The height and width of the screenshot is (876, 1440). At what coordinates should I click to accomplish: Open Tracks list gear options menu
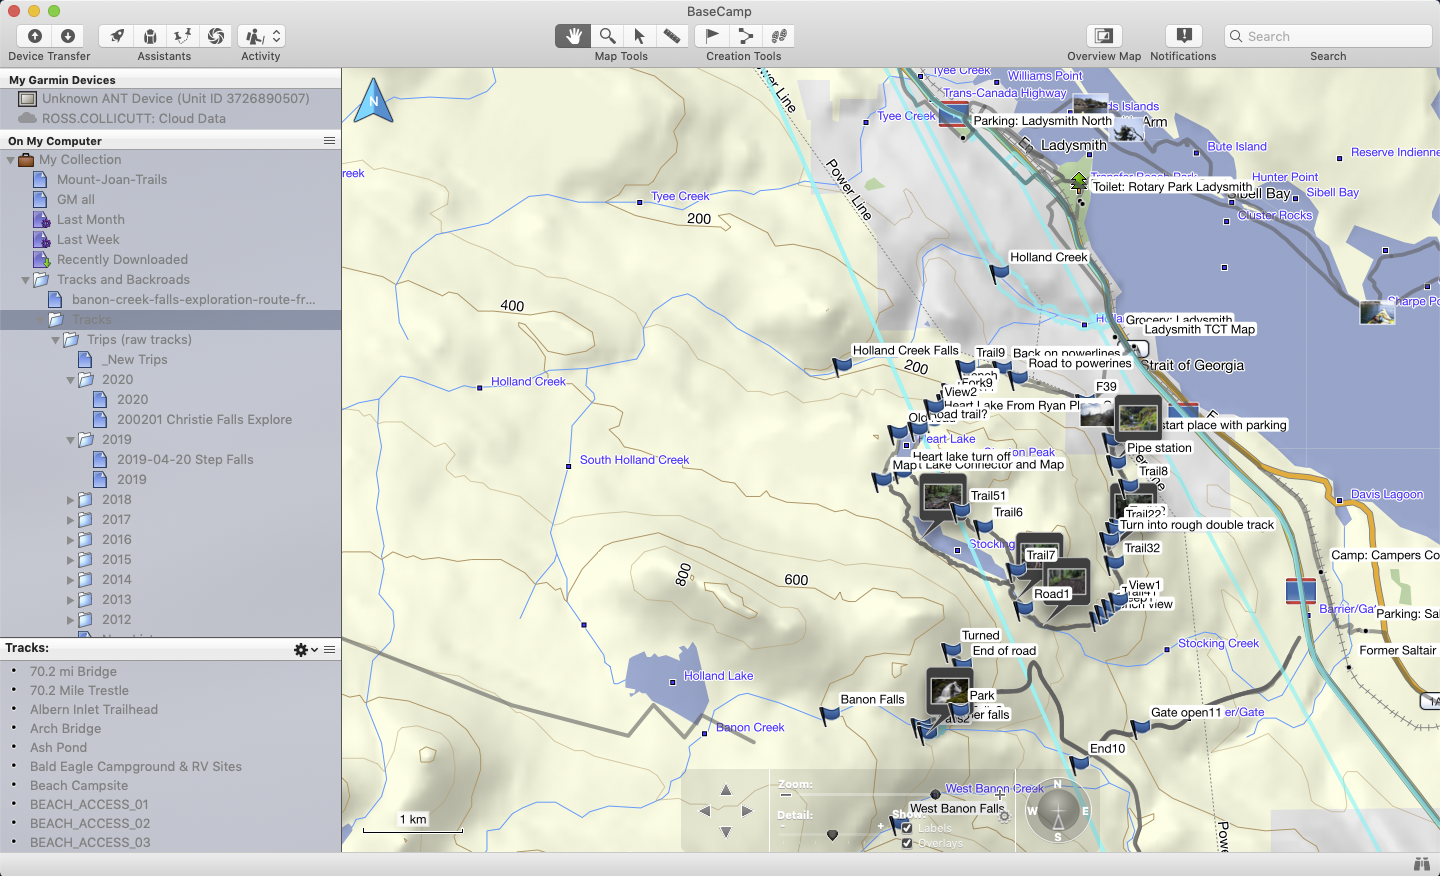coord(304,650)
